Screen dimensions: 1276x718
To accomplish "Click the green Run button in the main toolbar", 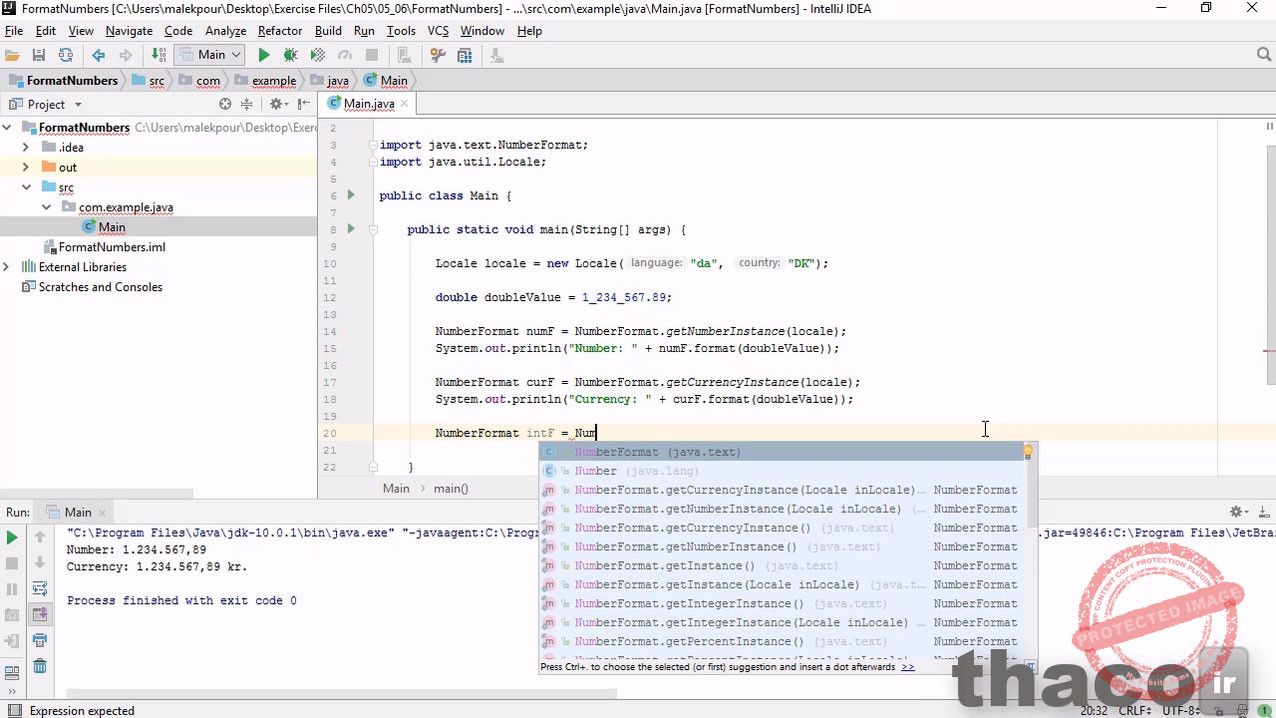I will [264, 56].
